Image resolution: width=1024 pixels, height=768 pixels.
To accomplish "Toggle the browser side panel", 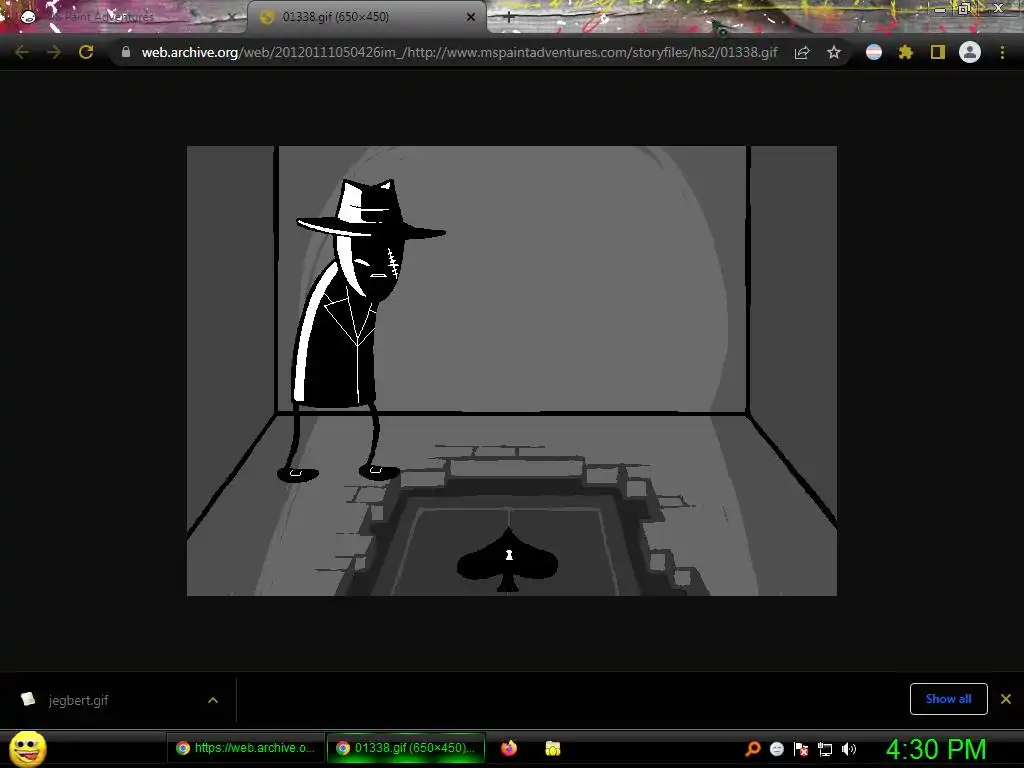I will click(938, 52).
